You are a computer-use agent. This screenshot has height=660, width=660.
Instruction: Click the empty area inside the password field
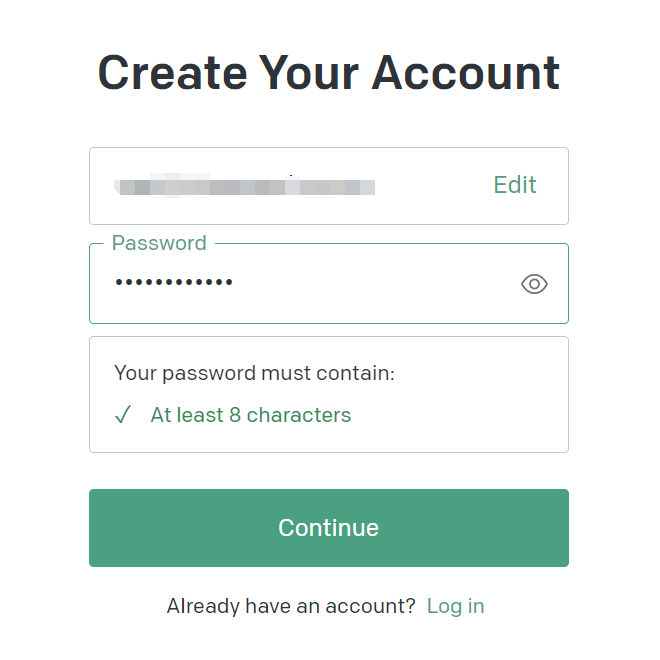pyautogui.click(x=375, y=283)
